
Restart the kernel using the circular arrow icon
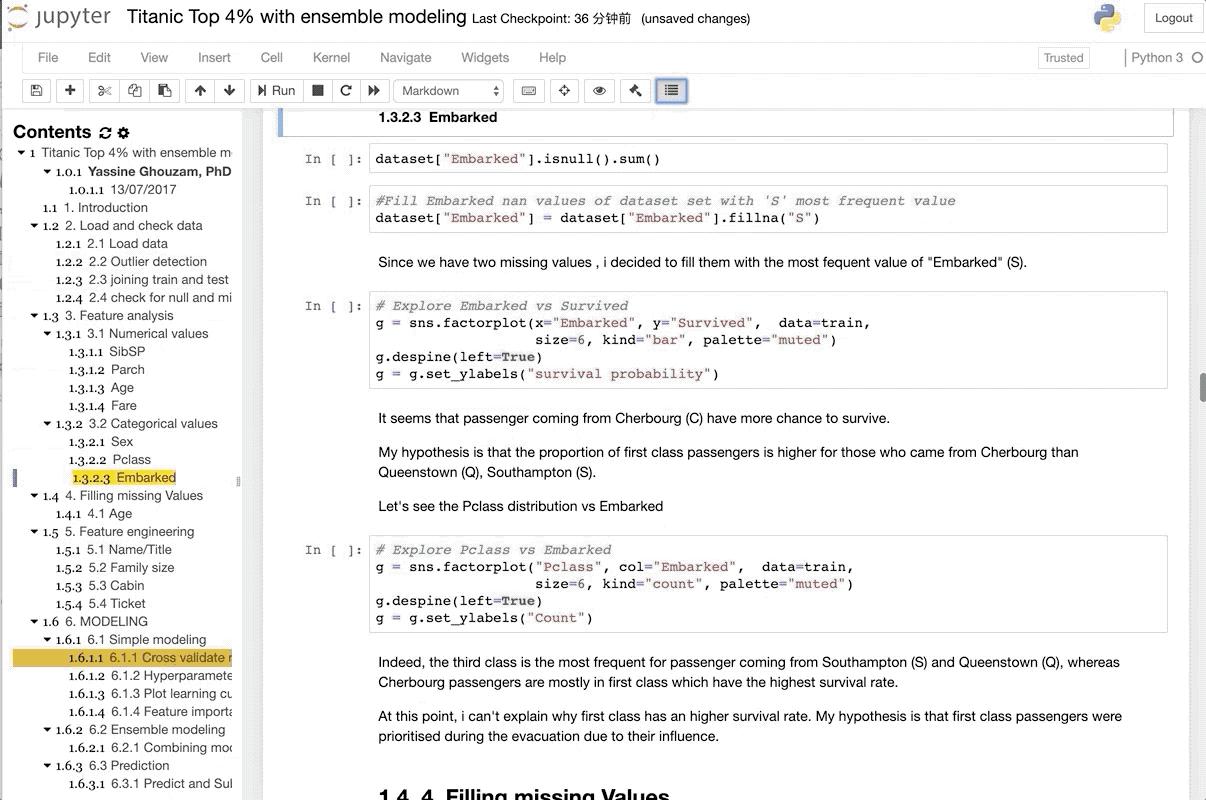(344, 90)
